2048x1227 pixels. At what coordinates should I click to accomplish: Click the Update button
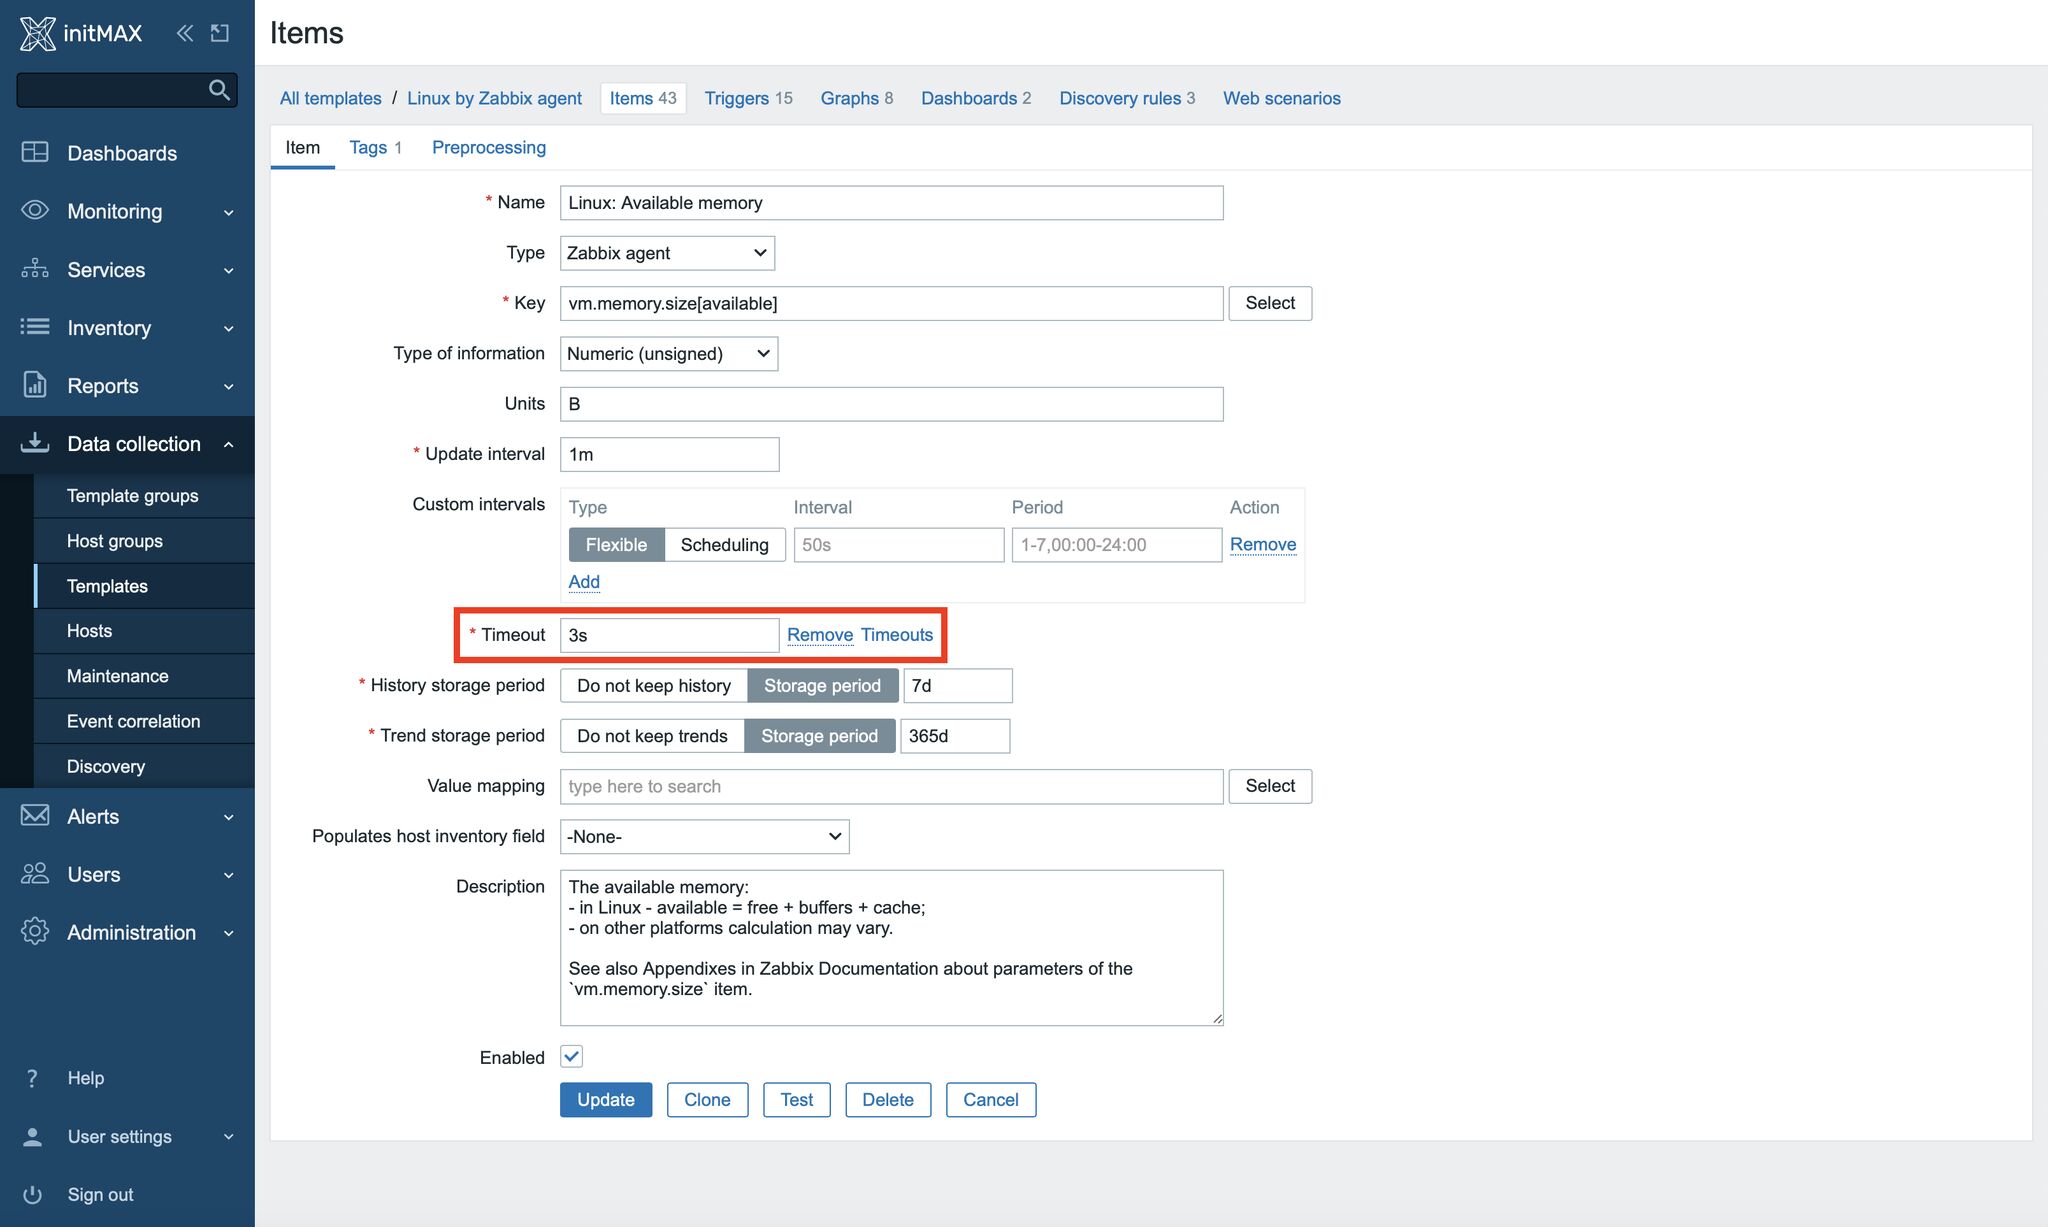pos(606,1100)
